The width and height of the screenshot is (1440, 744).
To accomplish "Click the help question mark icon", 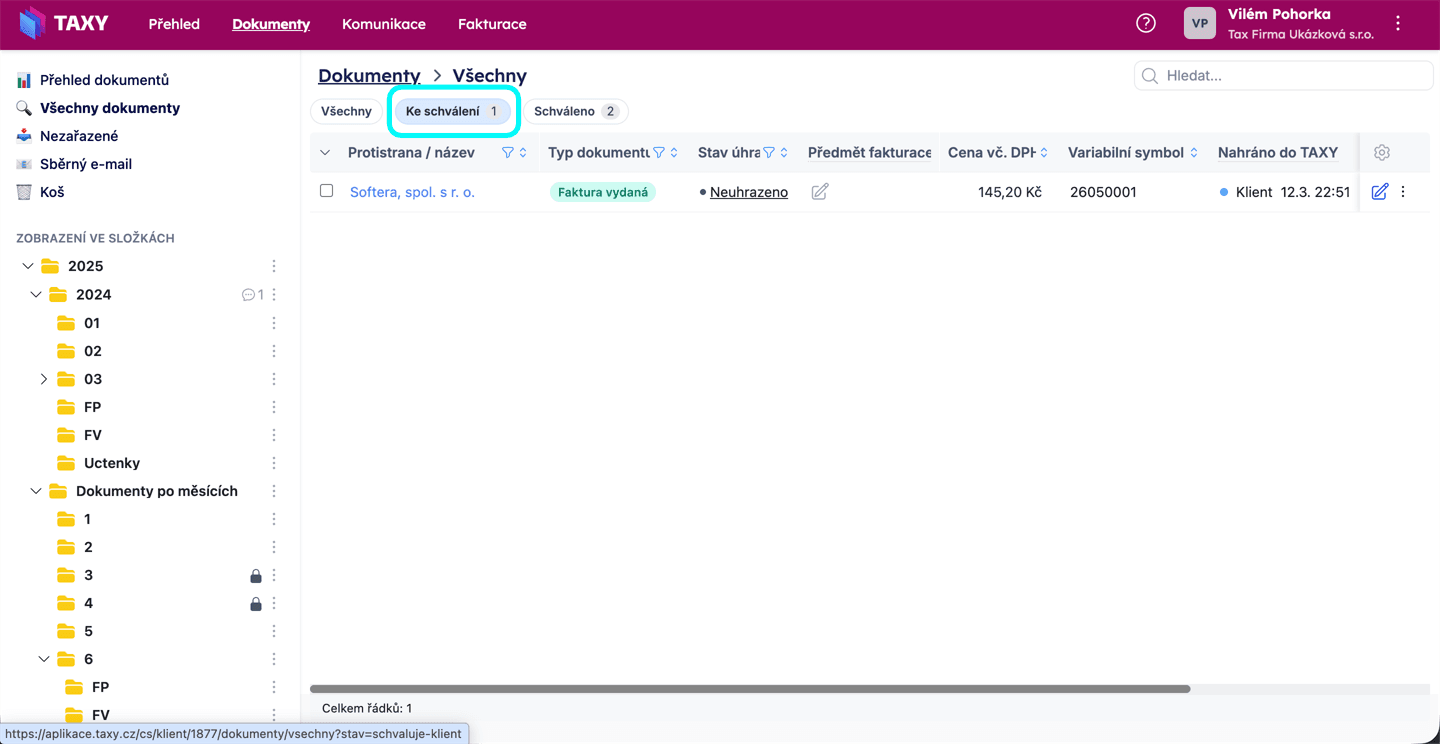I will coord(1146,23).
